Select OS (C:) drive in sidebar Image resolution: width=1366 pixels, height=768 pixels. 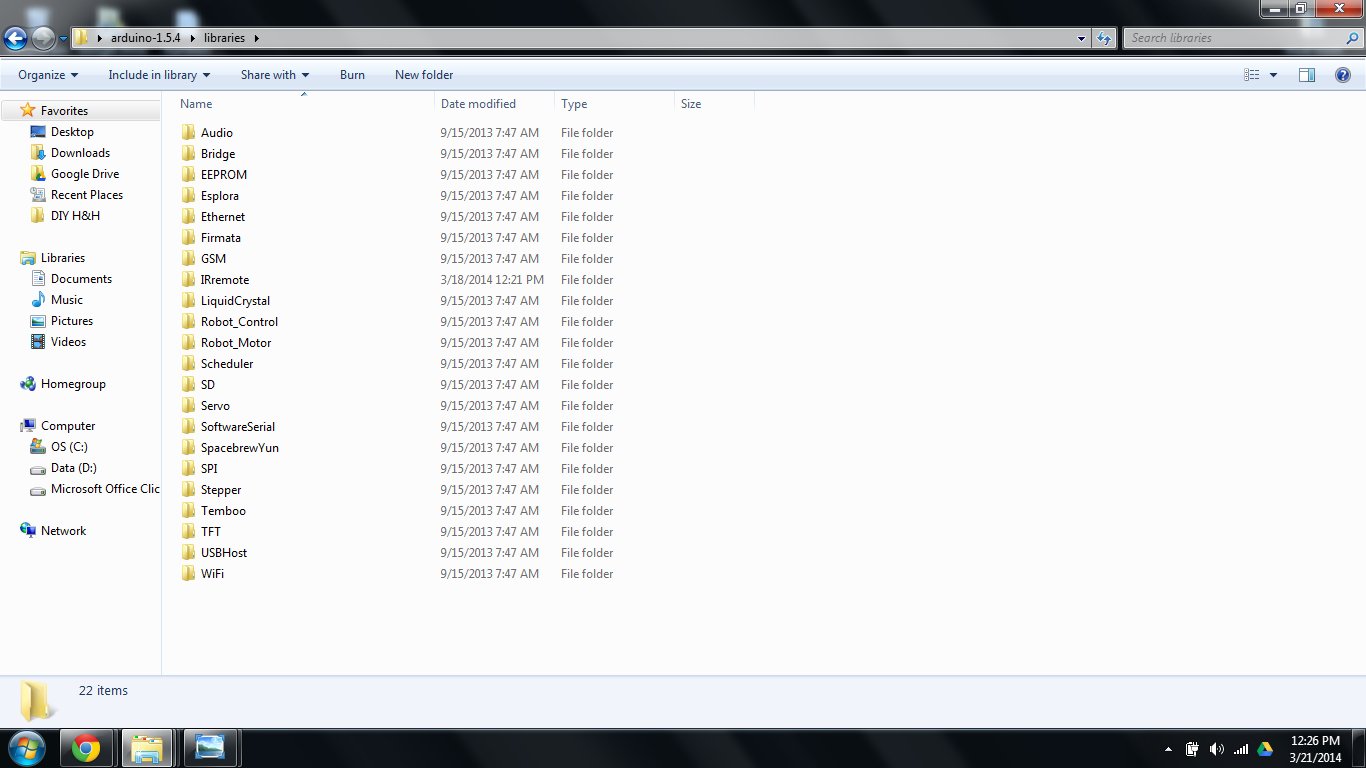[69, 447]
